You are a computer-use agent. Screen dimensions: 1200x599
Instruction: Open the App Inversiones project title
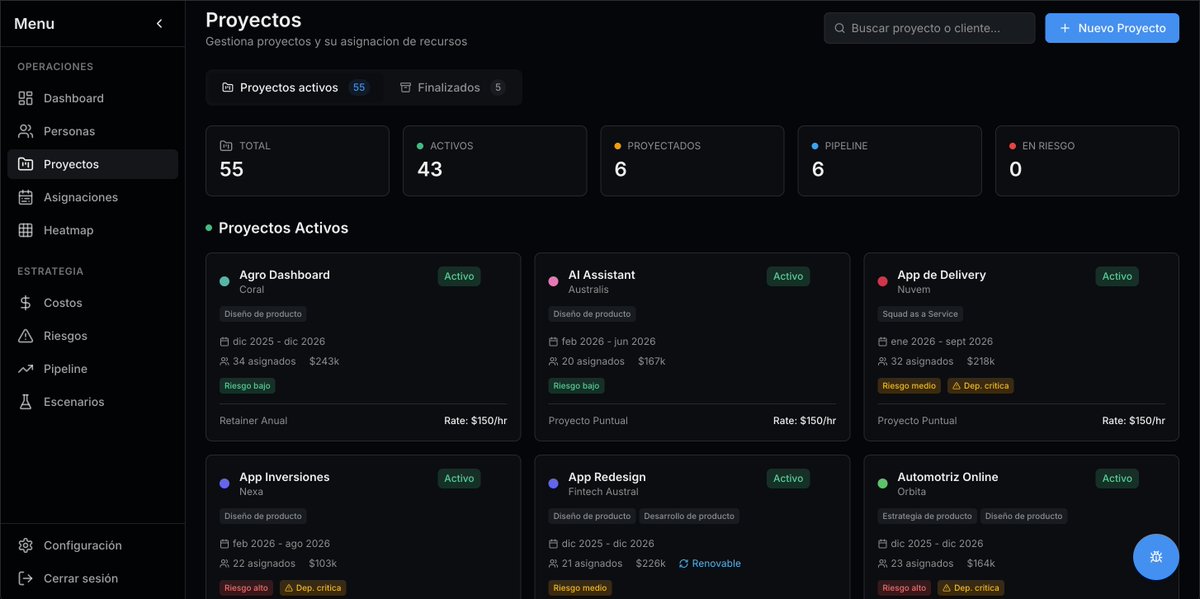point(284,477)
